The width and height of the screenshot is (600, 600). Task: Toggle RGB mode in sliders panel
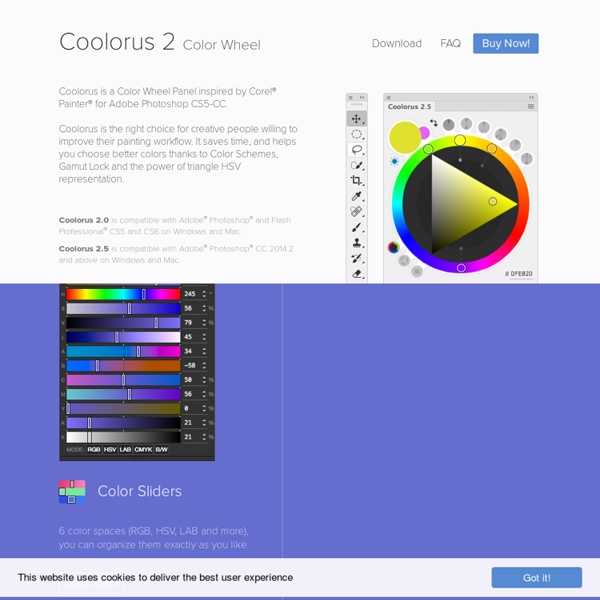94,449
